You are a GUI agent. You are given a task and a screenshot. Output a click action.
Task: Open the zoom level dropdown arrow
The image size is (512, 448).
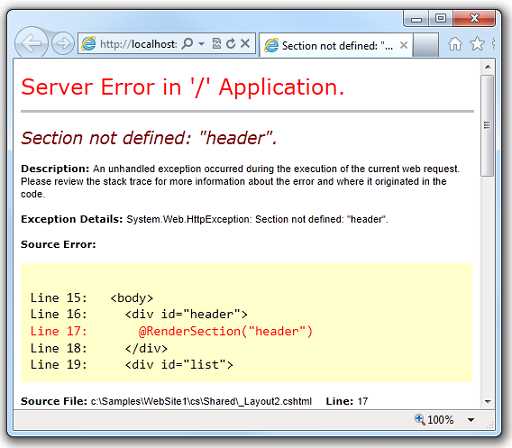pyautogui.click(x=471, y=420)
